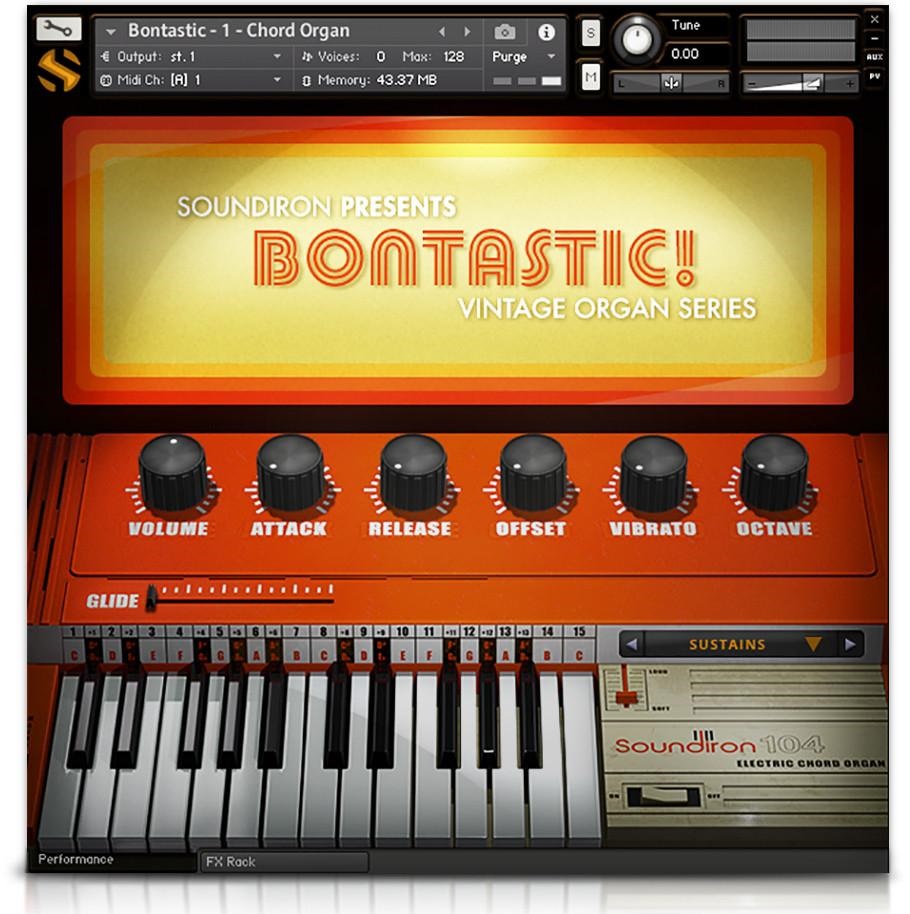Toggle the M mute button

[x=591, y=77]
